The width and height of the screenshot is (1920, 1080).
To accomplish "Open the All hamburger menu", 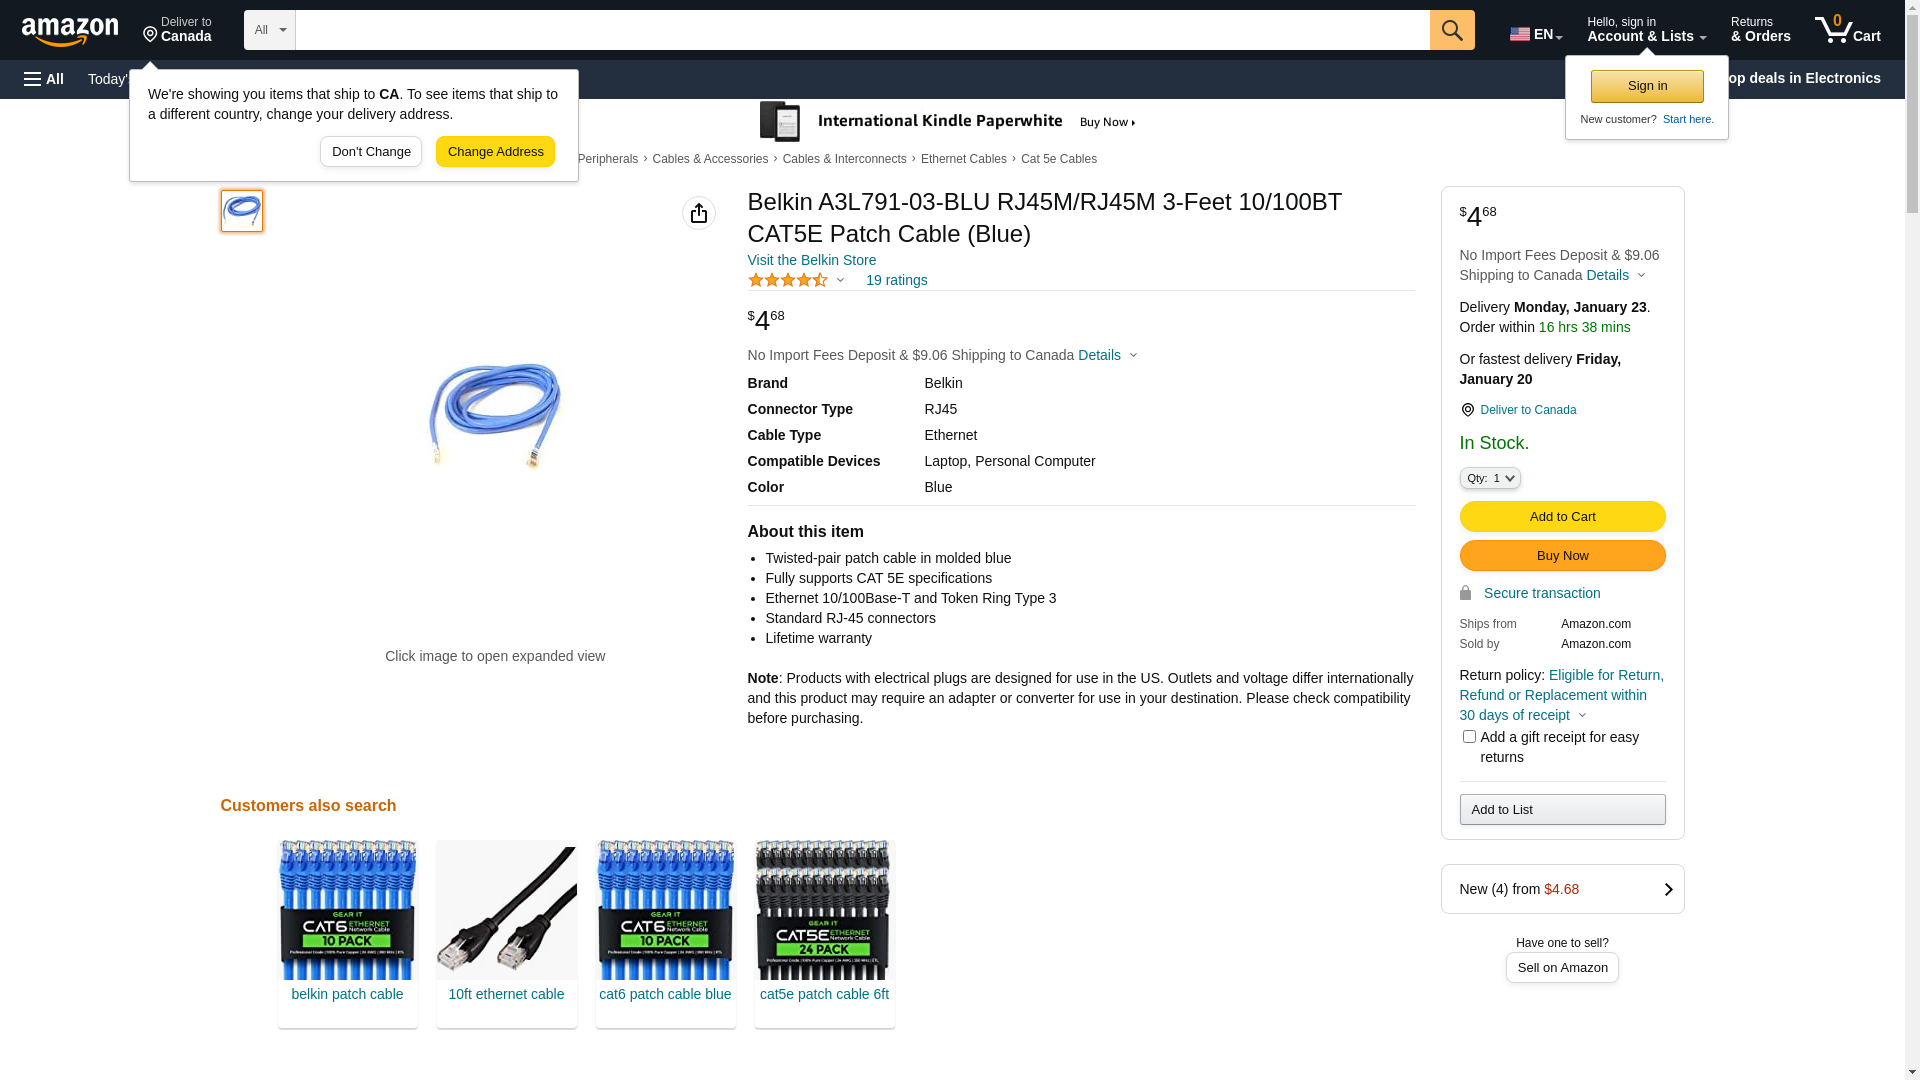I will click(x=44, y=79).
